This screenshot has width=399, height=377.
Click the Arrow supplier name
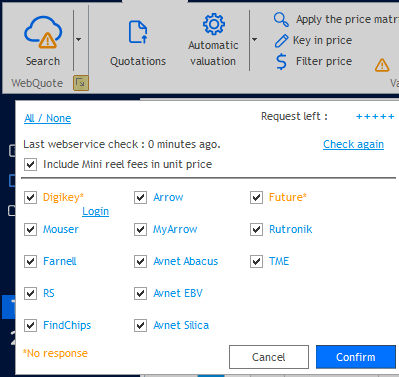coord(168,197)
